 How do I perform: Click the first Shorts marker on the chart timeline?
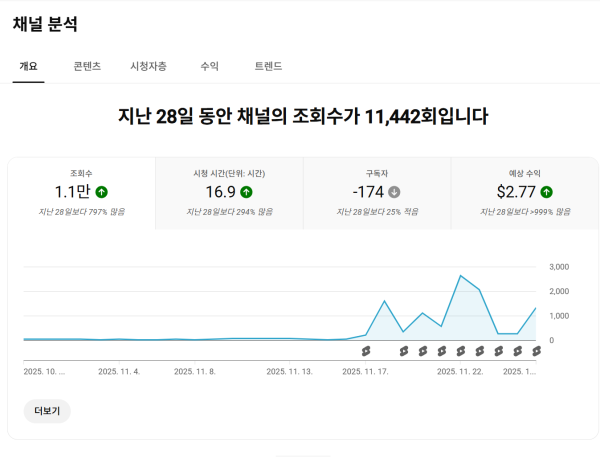[366, 350]
